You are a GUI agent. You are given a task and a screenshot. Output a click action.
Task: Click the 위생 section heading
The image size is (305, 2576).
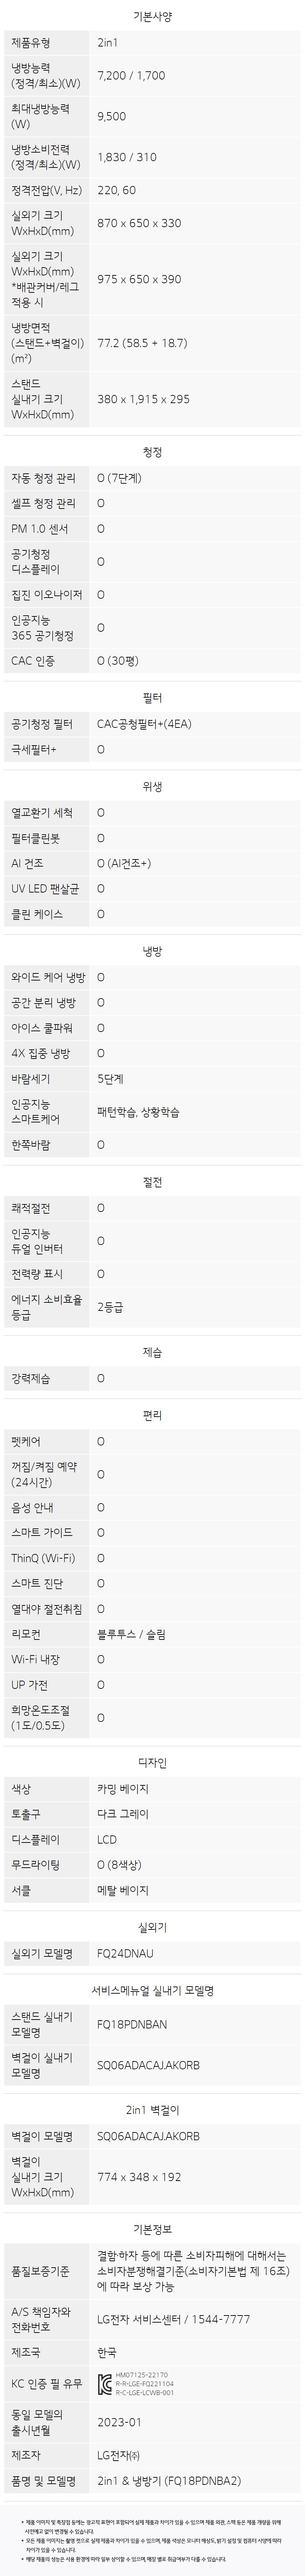click(152, 786)
